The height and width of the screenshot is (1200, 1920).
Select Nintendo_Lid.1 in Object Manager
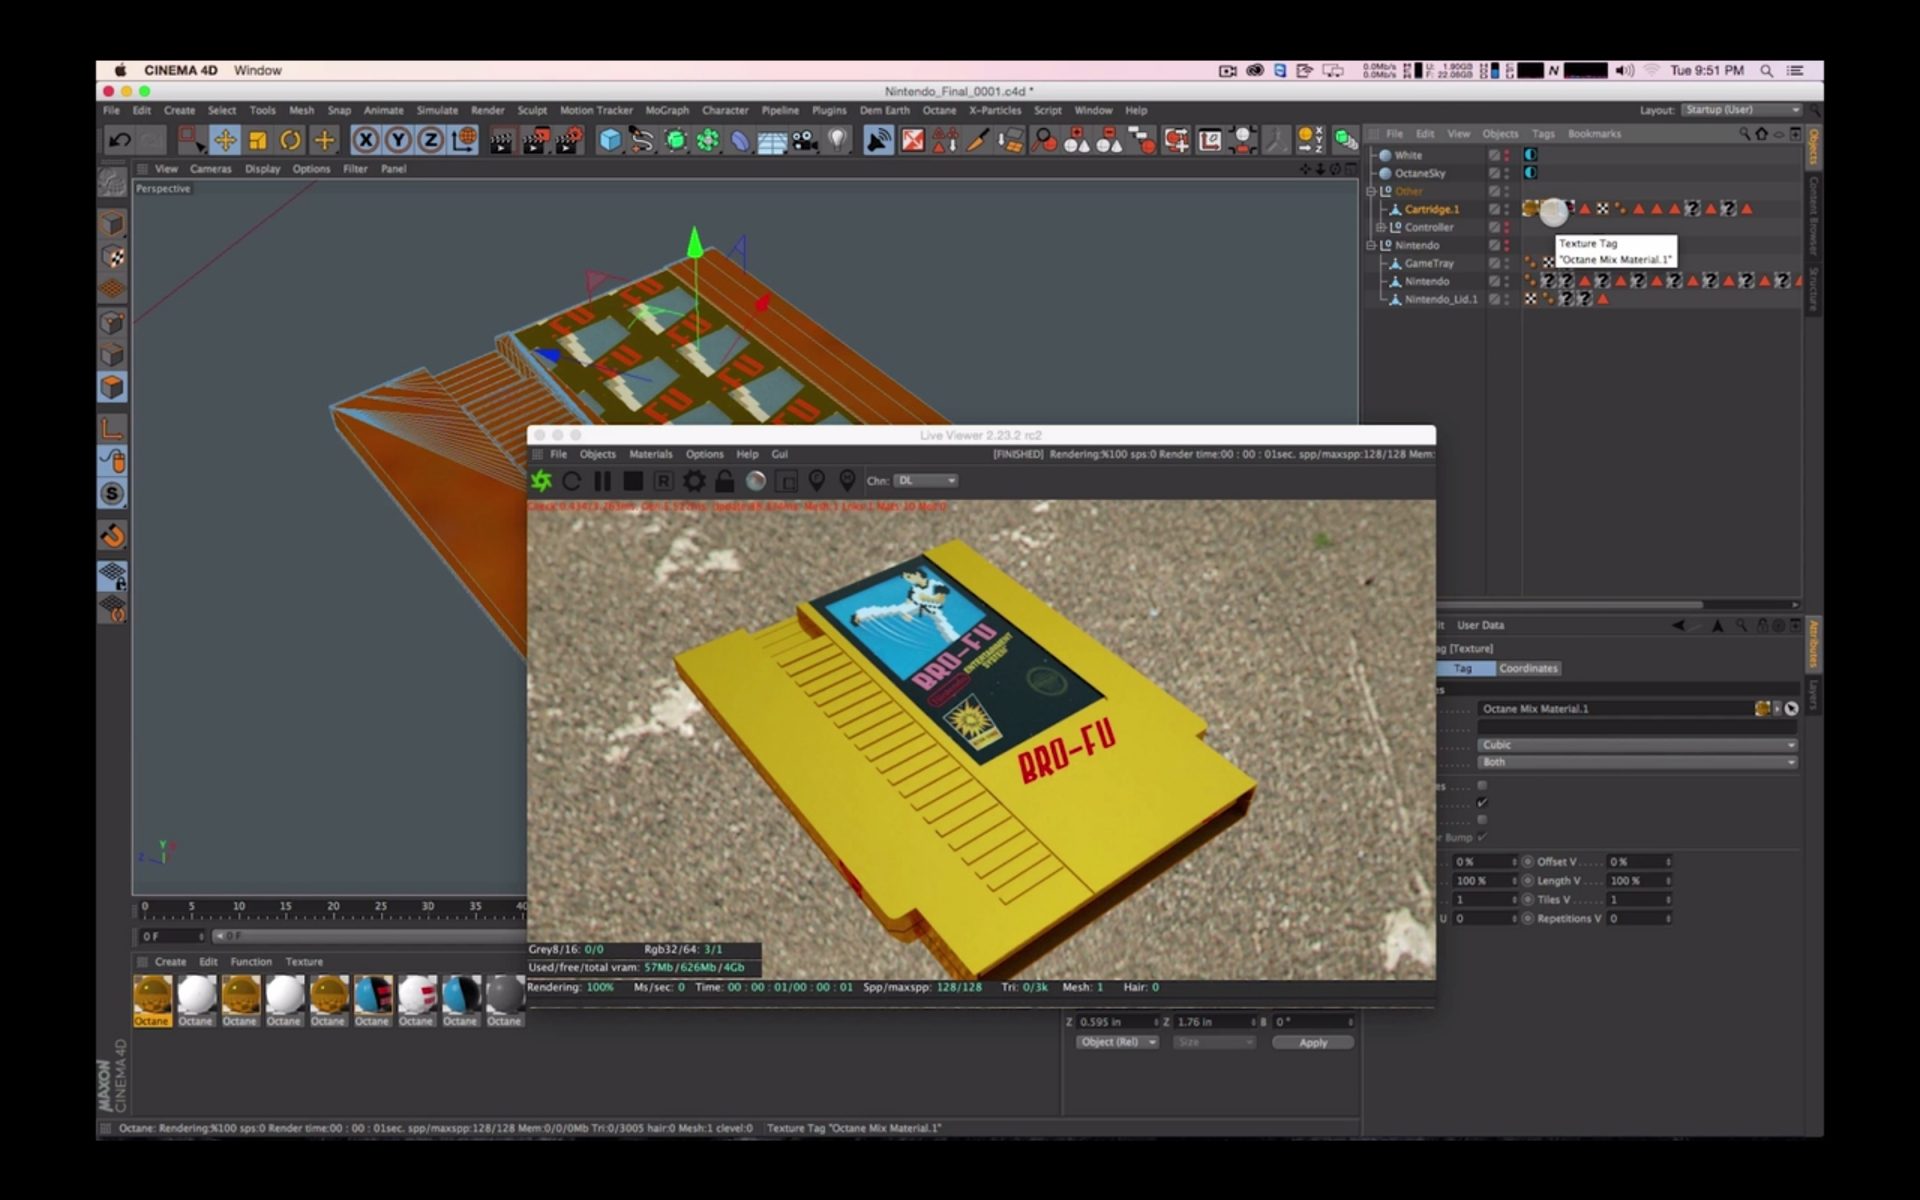tap(1441, 299)
